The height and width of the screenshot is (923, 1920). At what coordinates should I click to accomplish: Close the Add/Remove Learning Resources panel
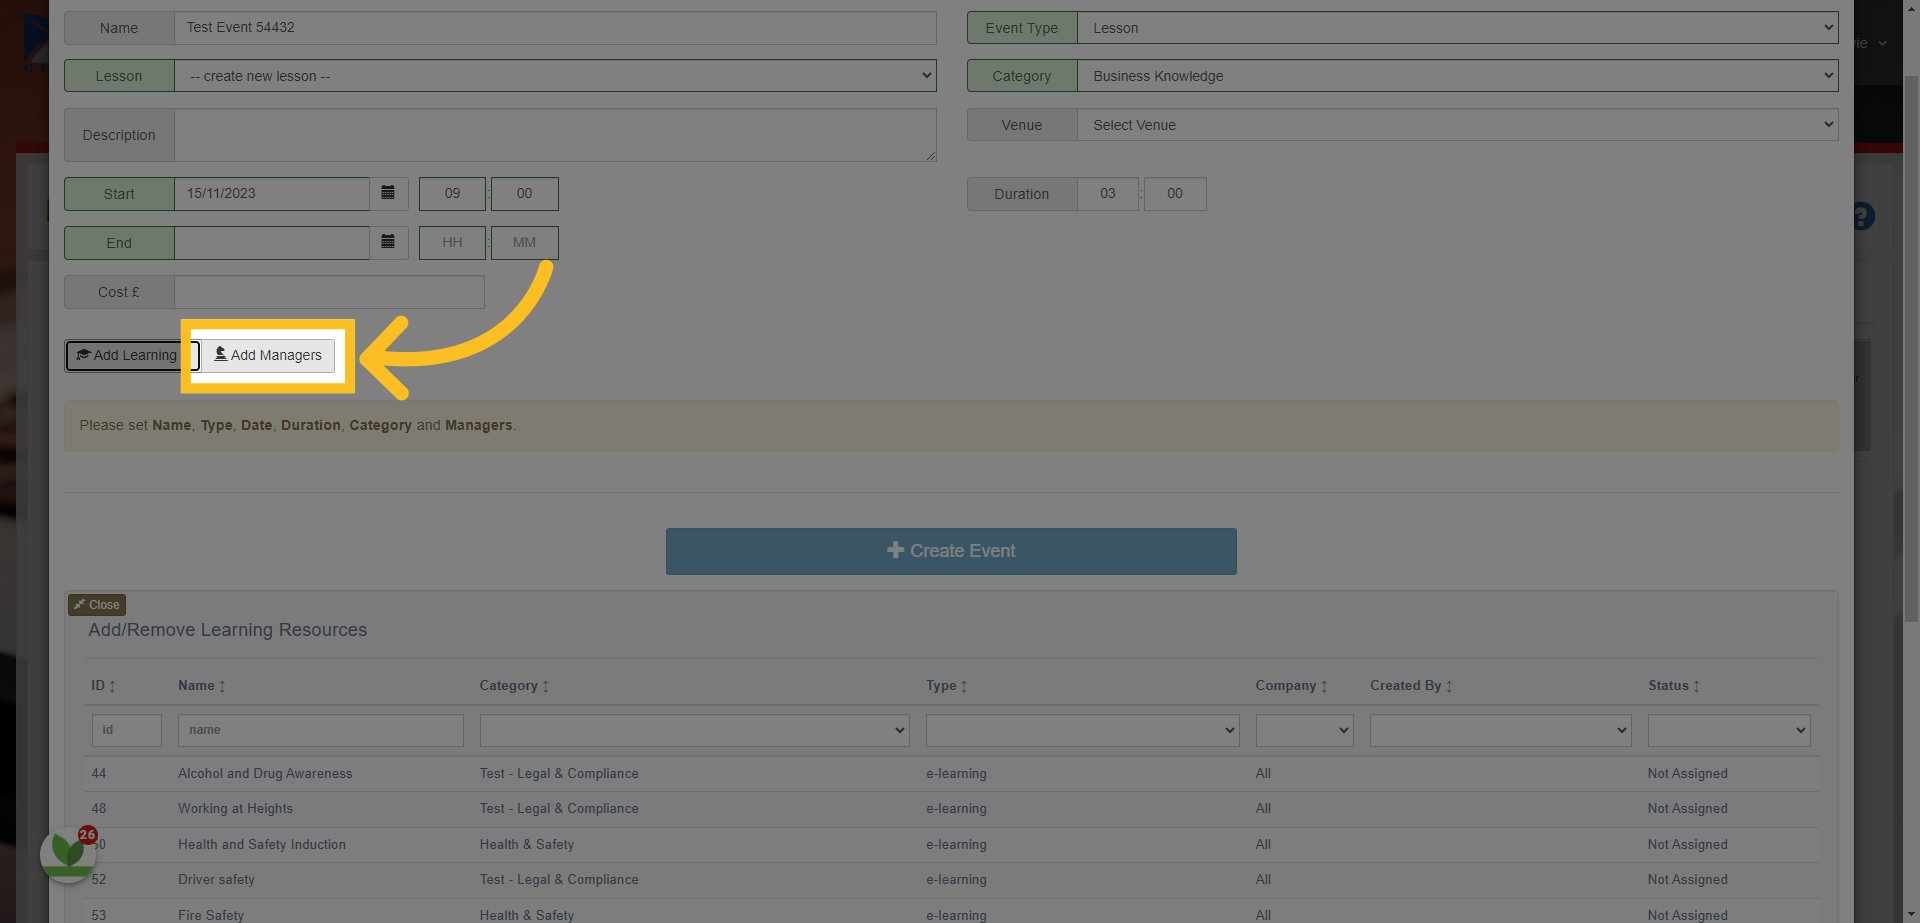point(97,605)
